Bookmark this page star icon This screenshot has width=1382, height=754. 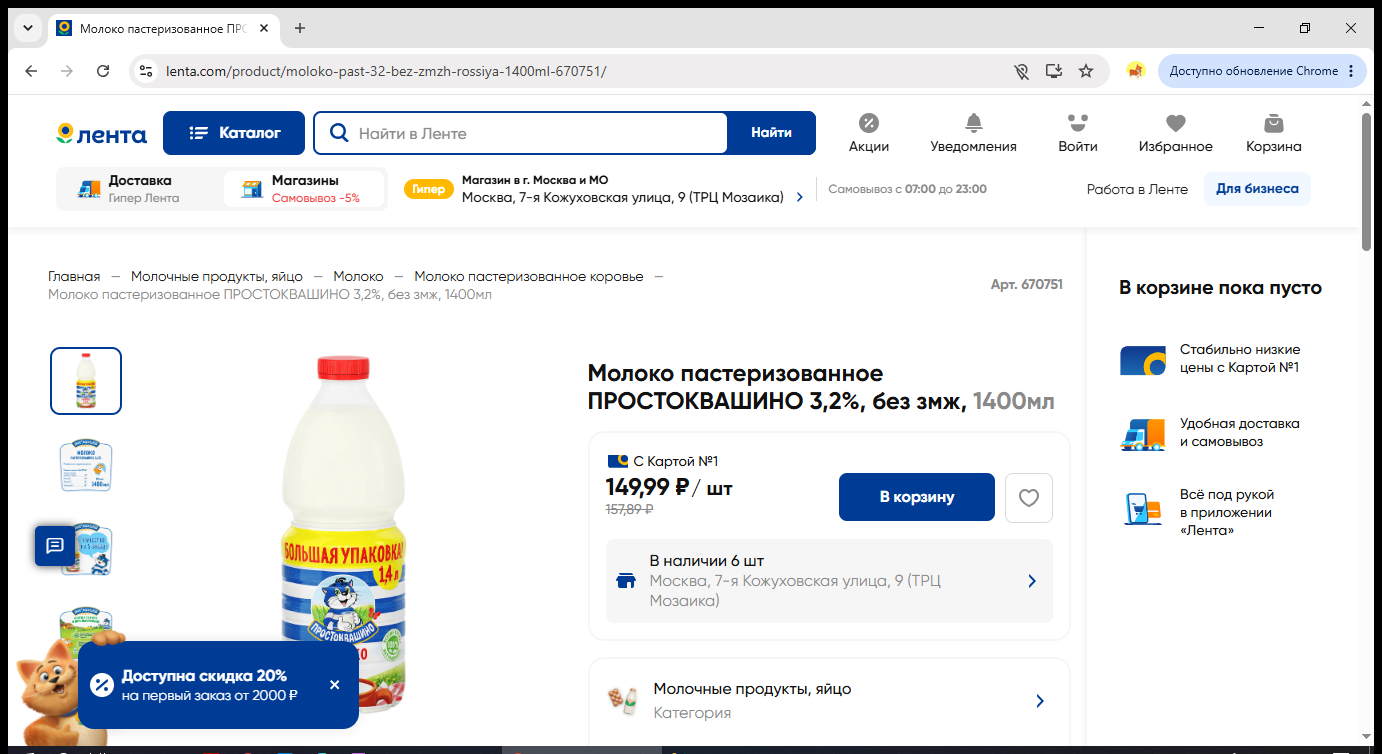point(1086,71)
